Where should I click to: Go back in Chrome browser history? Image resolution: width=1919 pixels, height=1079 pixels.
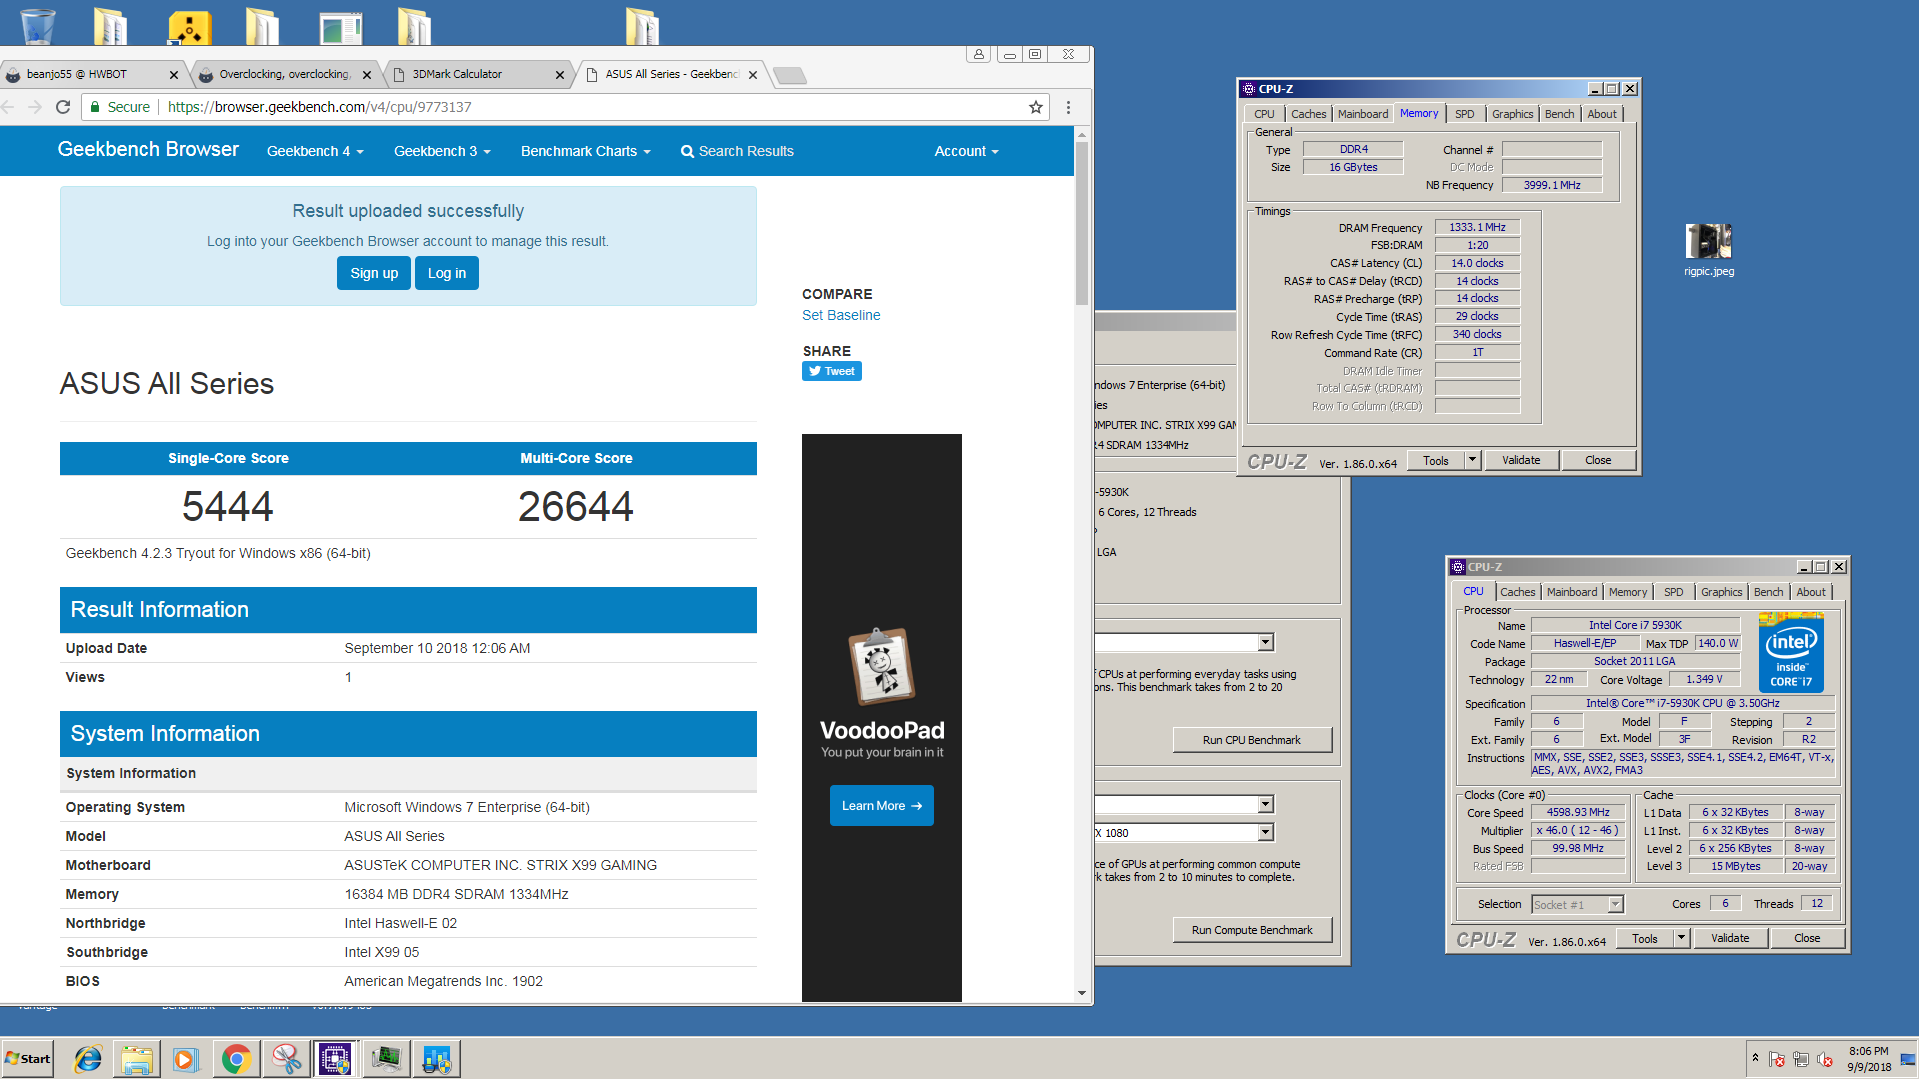point(8,107)
